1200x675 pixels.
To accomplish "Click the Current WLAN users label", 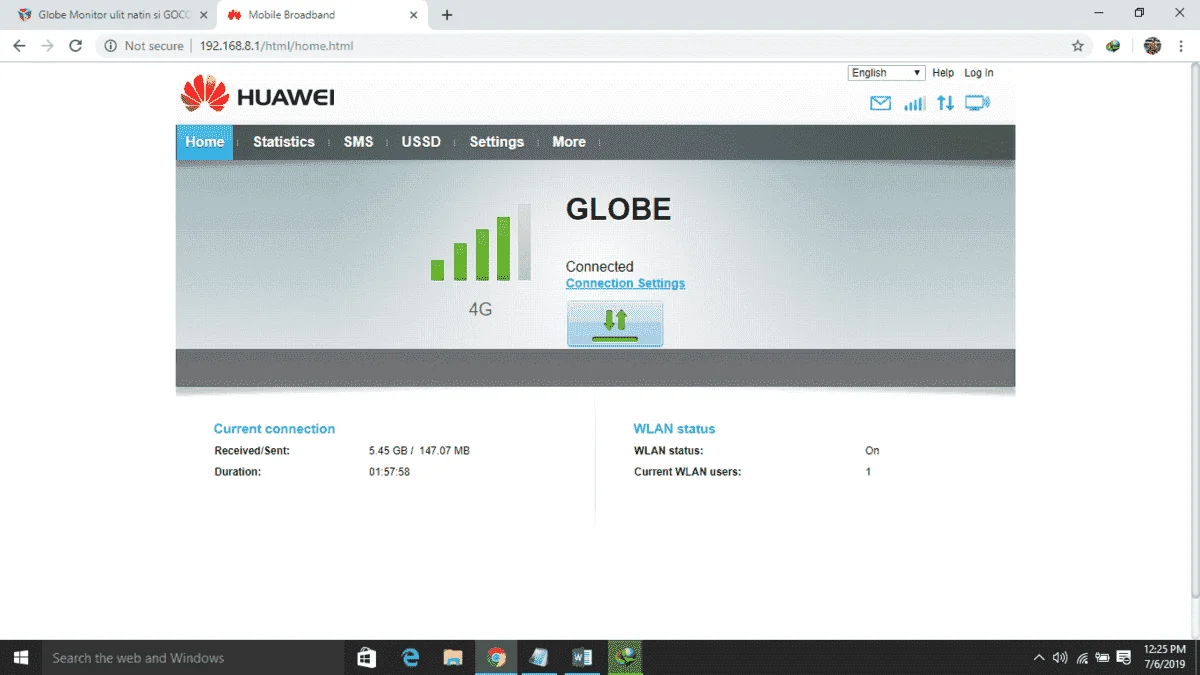I will (x=688, y=471).
